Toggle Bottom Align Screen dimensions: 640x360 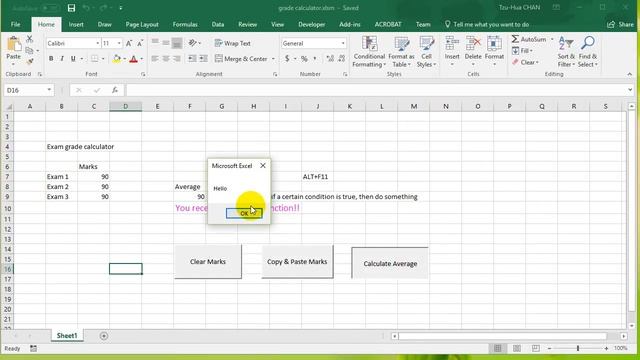click(177, 42)
